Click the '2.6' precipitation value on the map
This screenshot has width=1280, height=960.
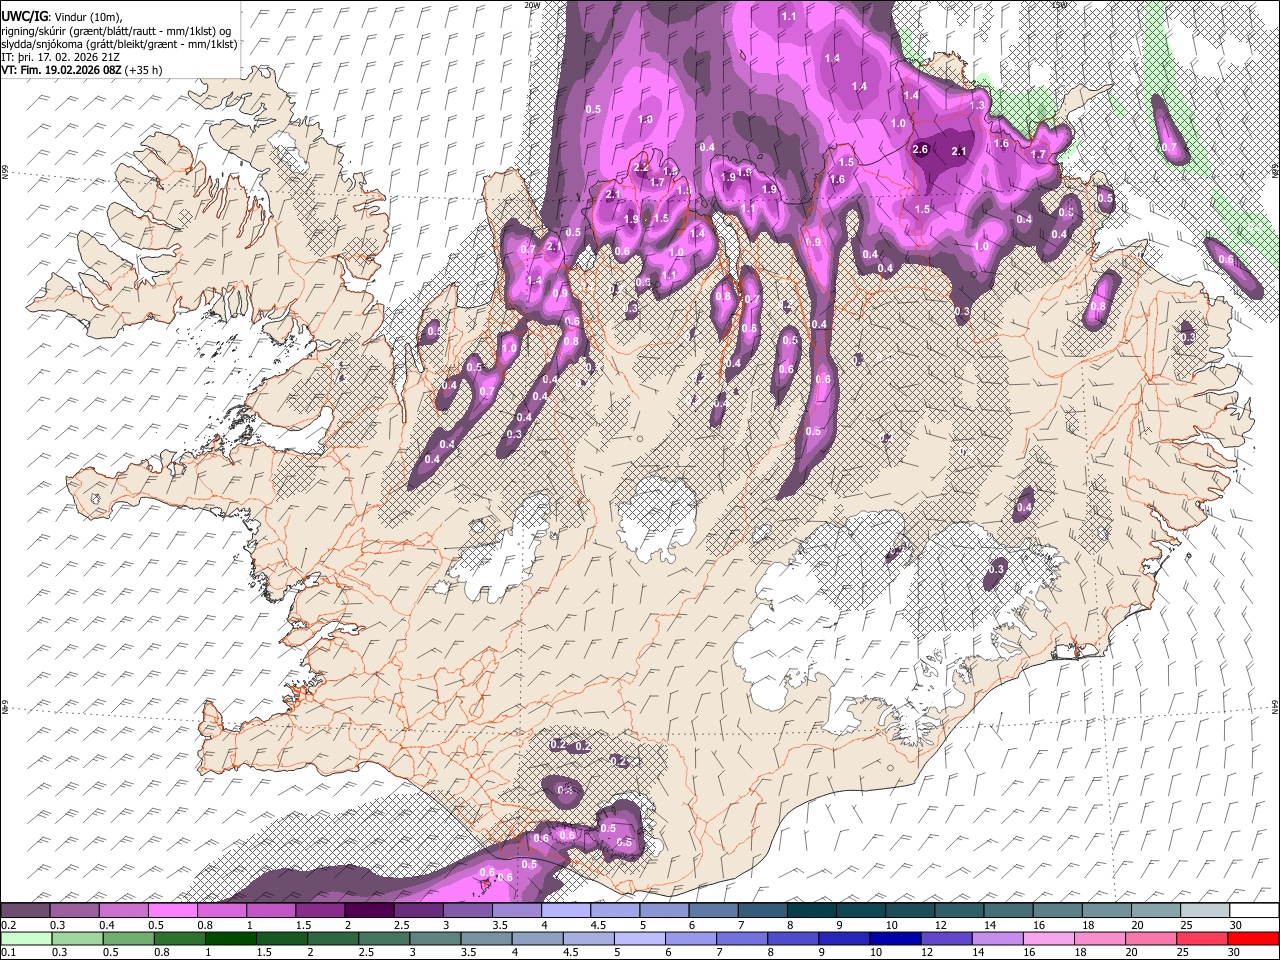tap(921, 150)
